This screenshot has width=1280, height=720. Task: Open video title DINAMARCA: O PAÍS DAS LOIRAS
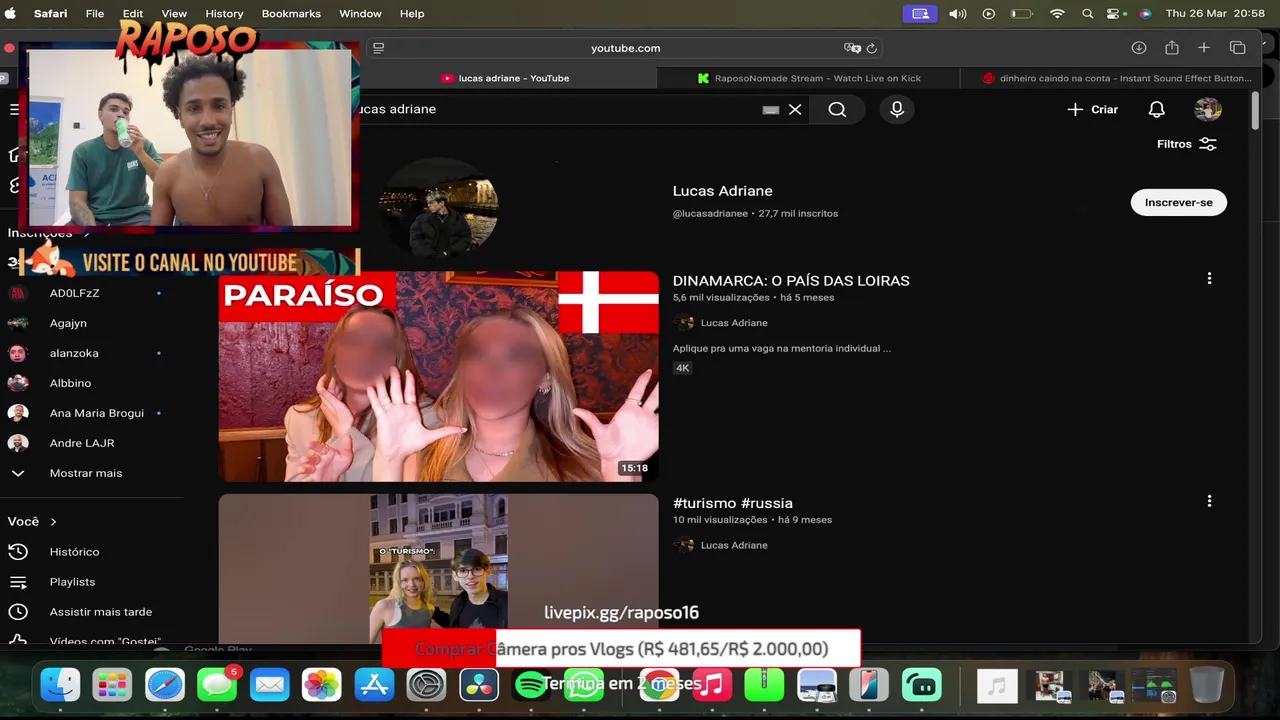point(791,281)
